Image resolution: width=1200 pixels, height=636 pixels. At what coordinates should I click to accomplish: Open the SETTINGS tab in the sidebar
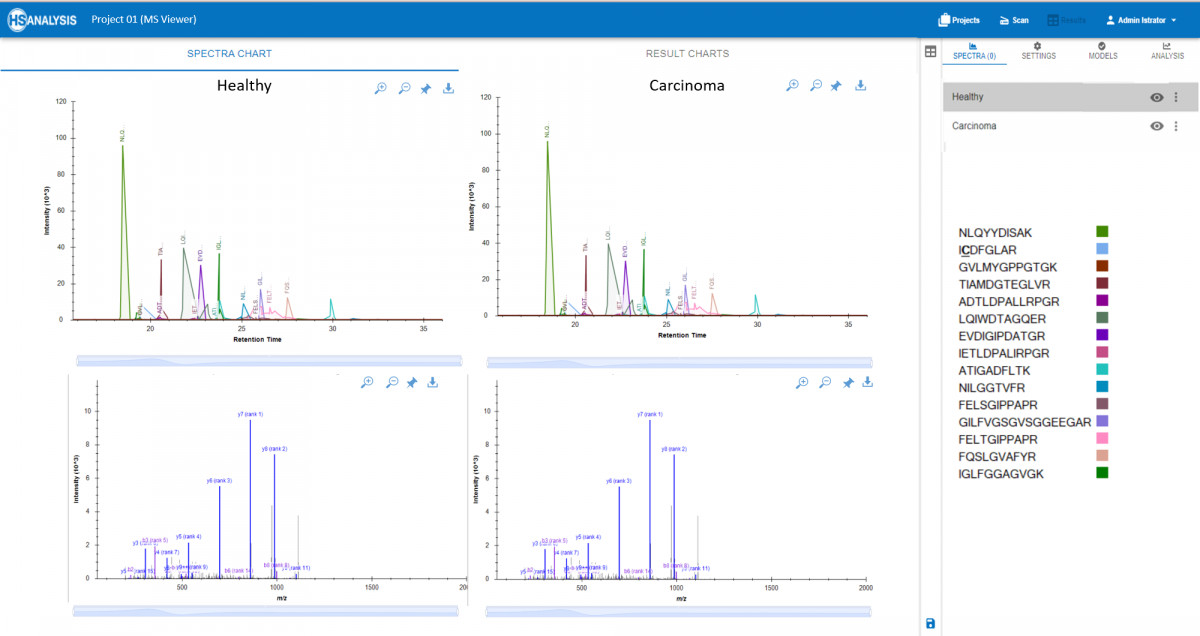click(x=1038, y=51)
